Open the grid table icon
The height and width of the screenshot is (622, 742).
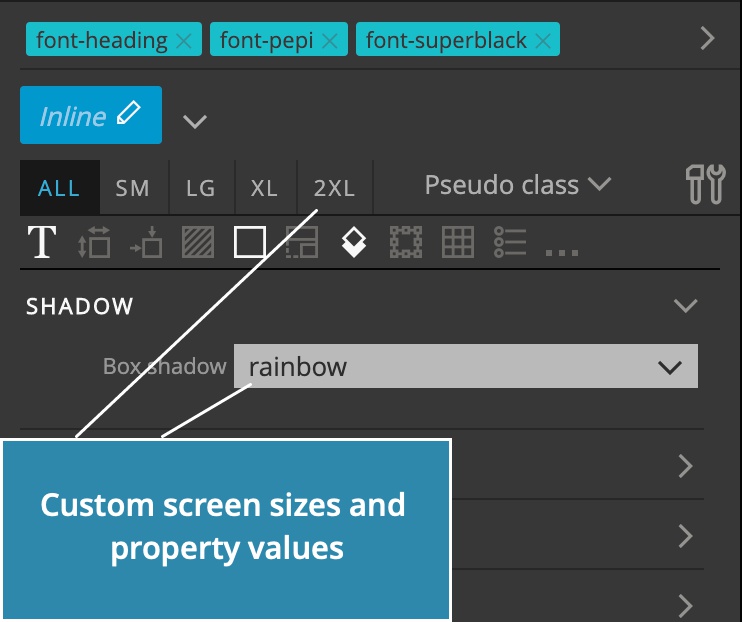[x=458, y=242]
